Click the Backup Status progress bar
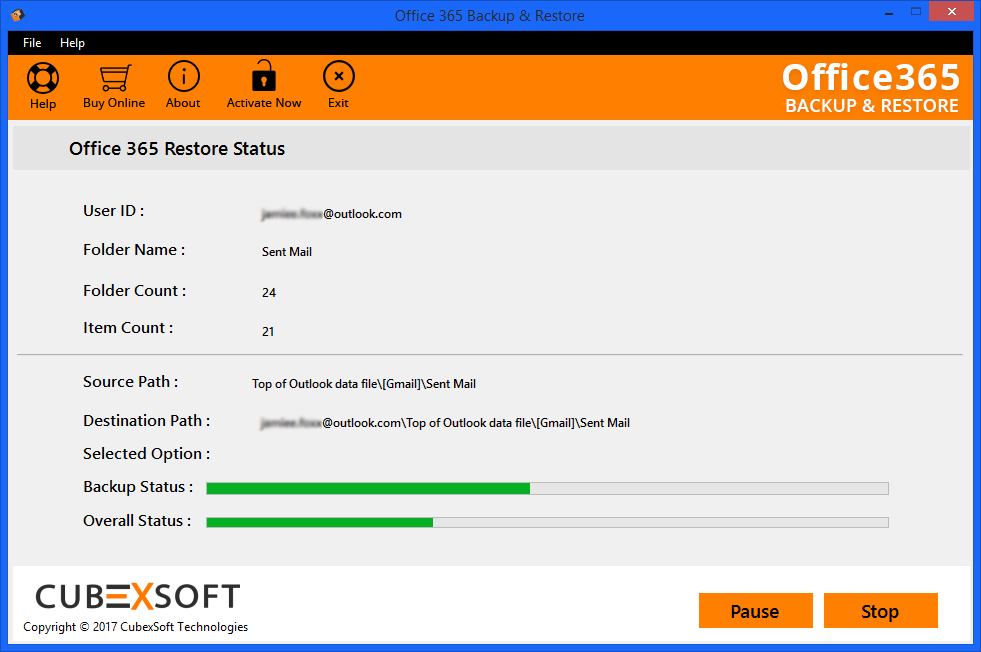The image size is (981, 652). [547, 488]
